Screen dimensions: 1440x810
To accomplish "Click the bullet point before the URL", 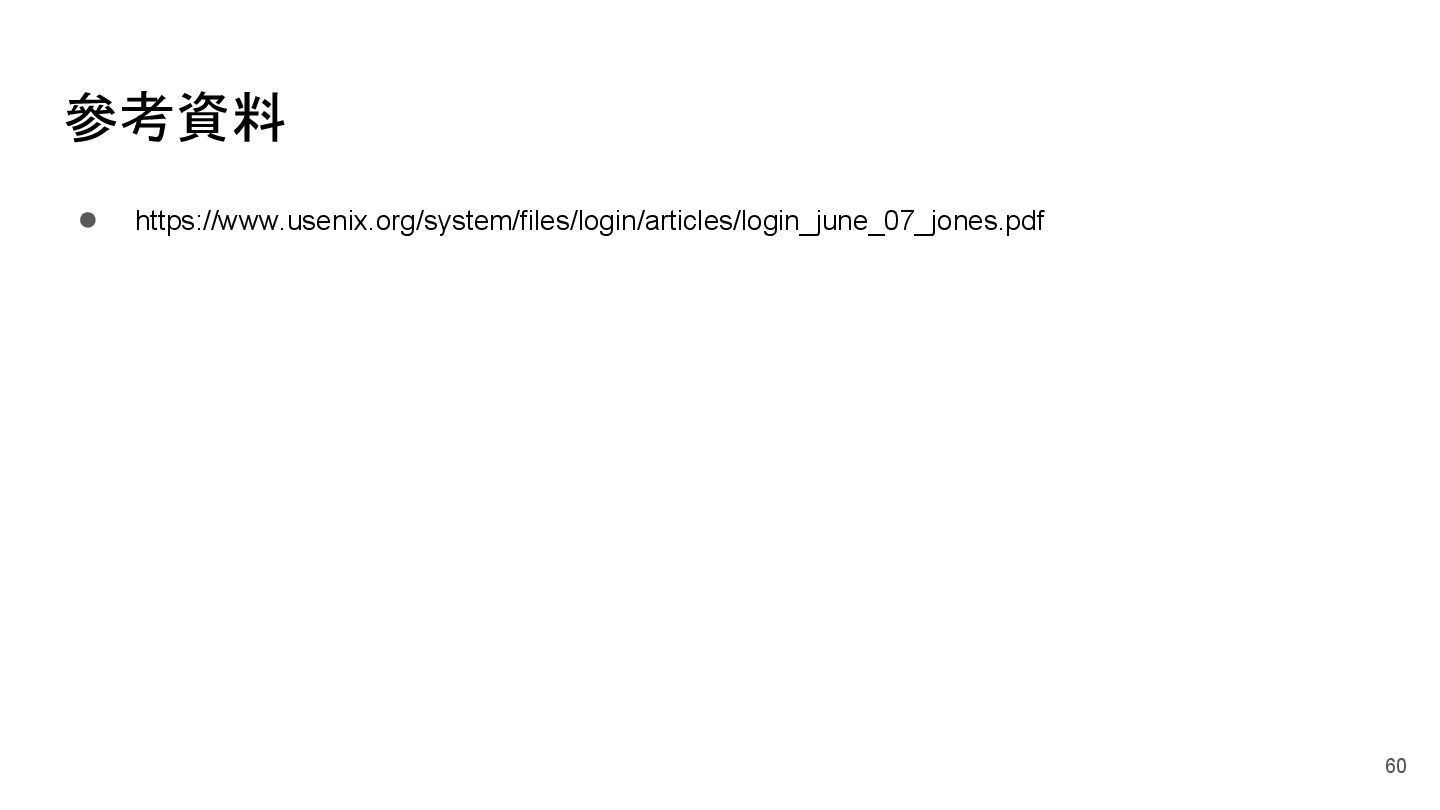I will (x=88, y=220).
